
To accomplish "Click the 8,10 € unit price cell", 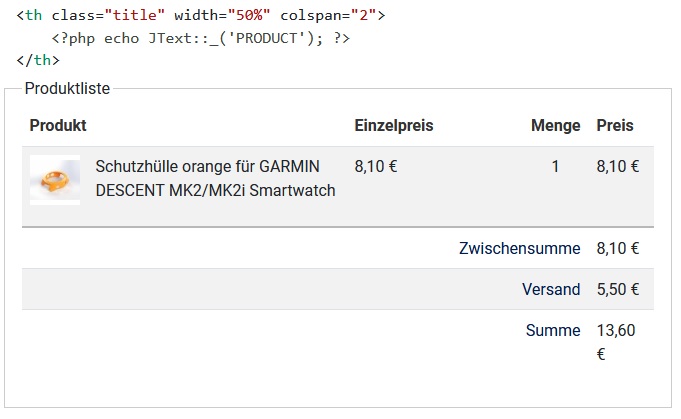I will (376, 167).
